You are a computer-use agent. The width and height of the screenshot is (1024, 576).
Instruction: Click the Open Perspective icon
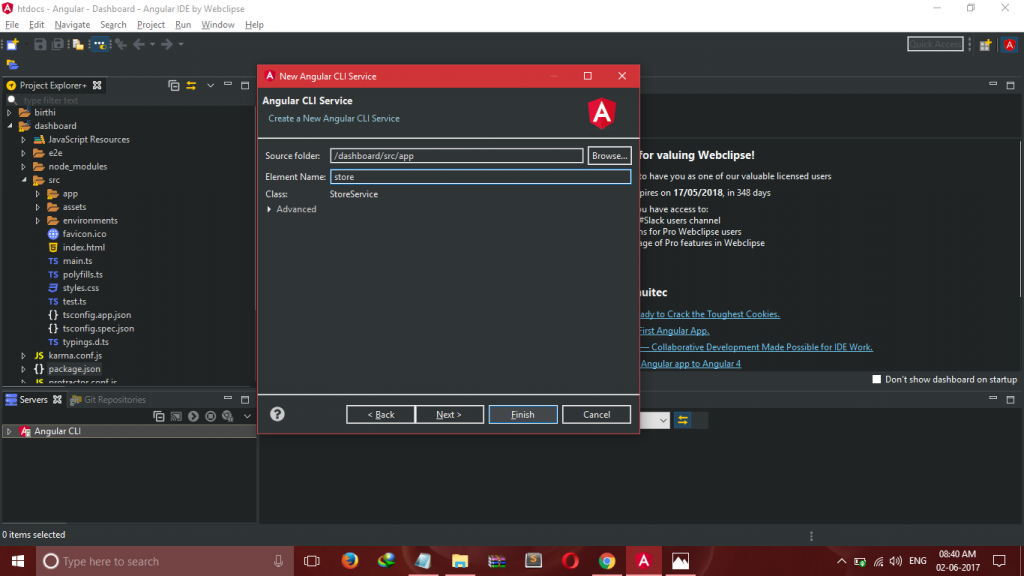pos(986,44)
